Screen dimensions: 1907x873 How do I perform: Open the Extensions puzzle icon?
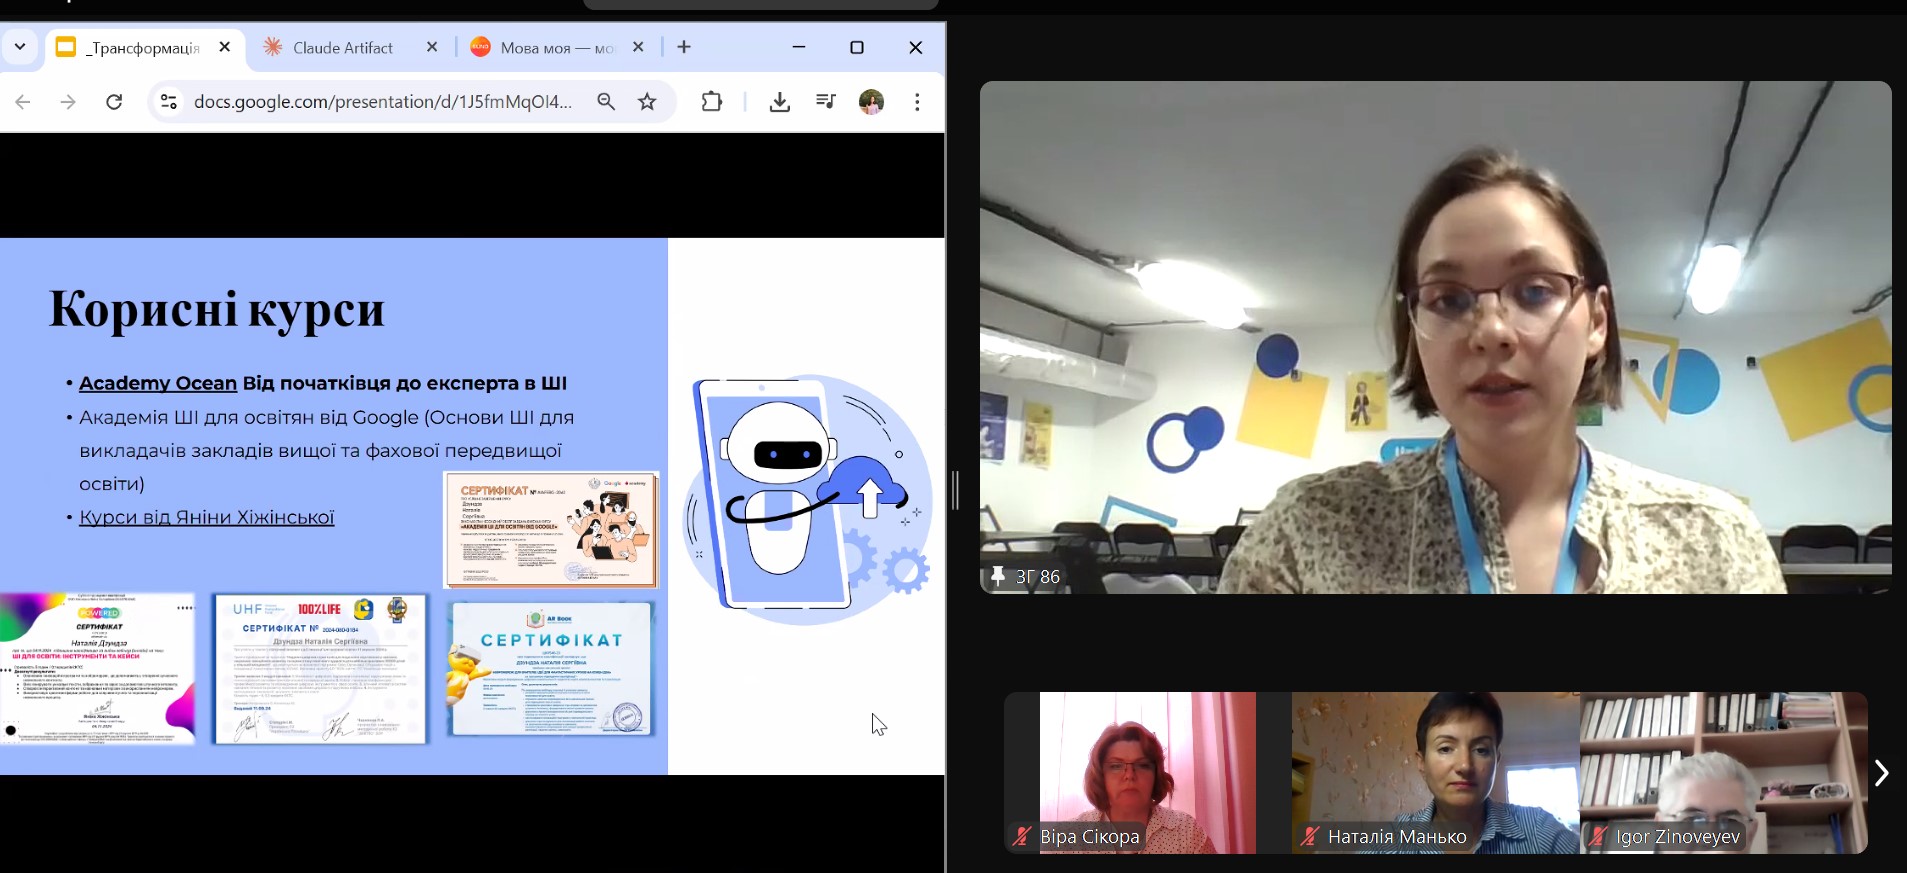tap(711, 102)
